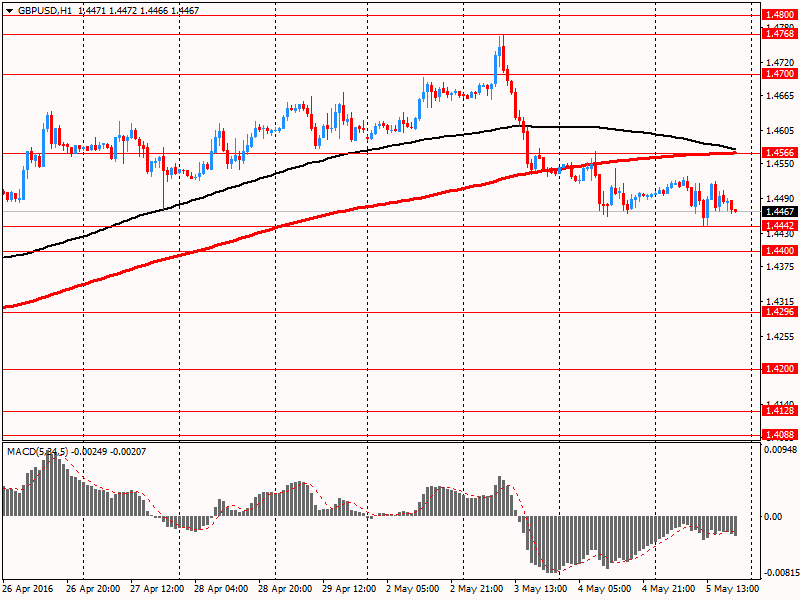The image size is (800, 600).
Task: Select the GBPUSD,H1 chart title text
Action: pyautogui.click(x=44, y=11)
